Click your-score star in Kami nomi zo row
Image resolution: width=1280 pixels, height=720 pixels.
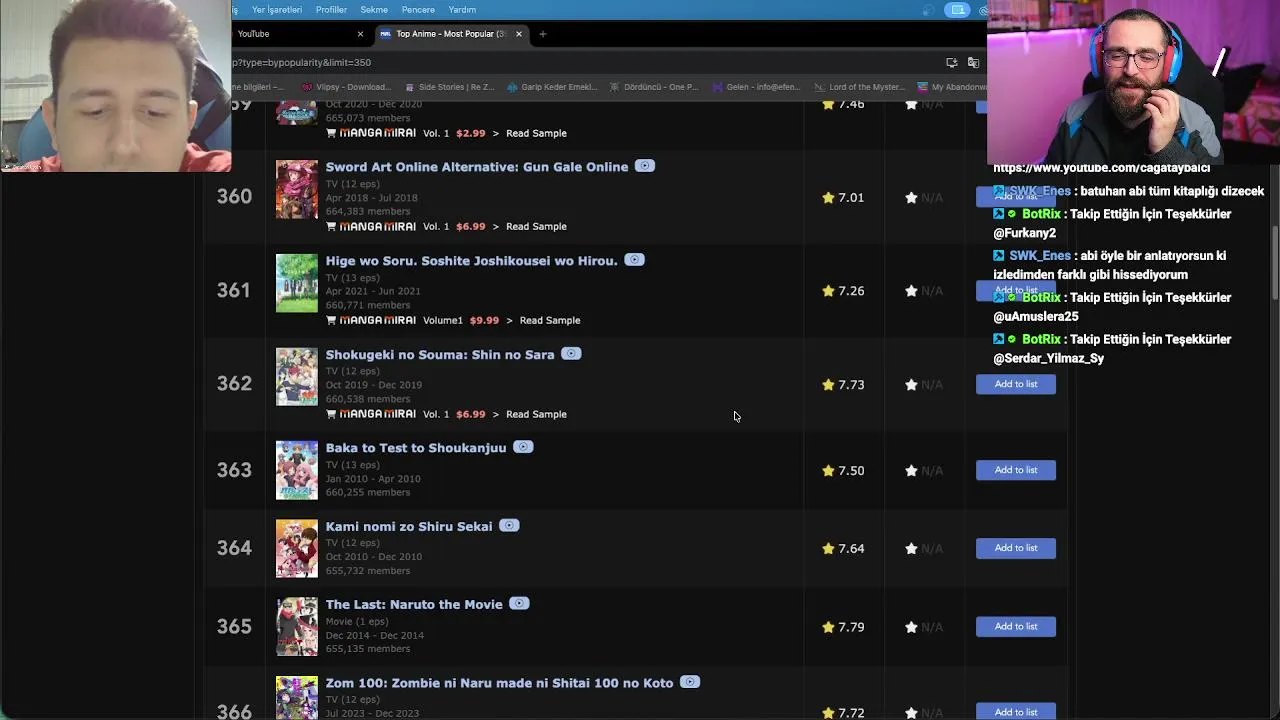(x=911, y=549)
